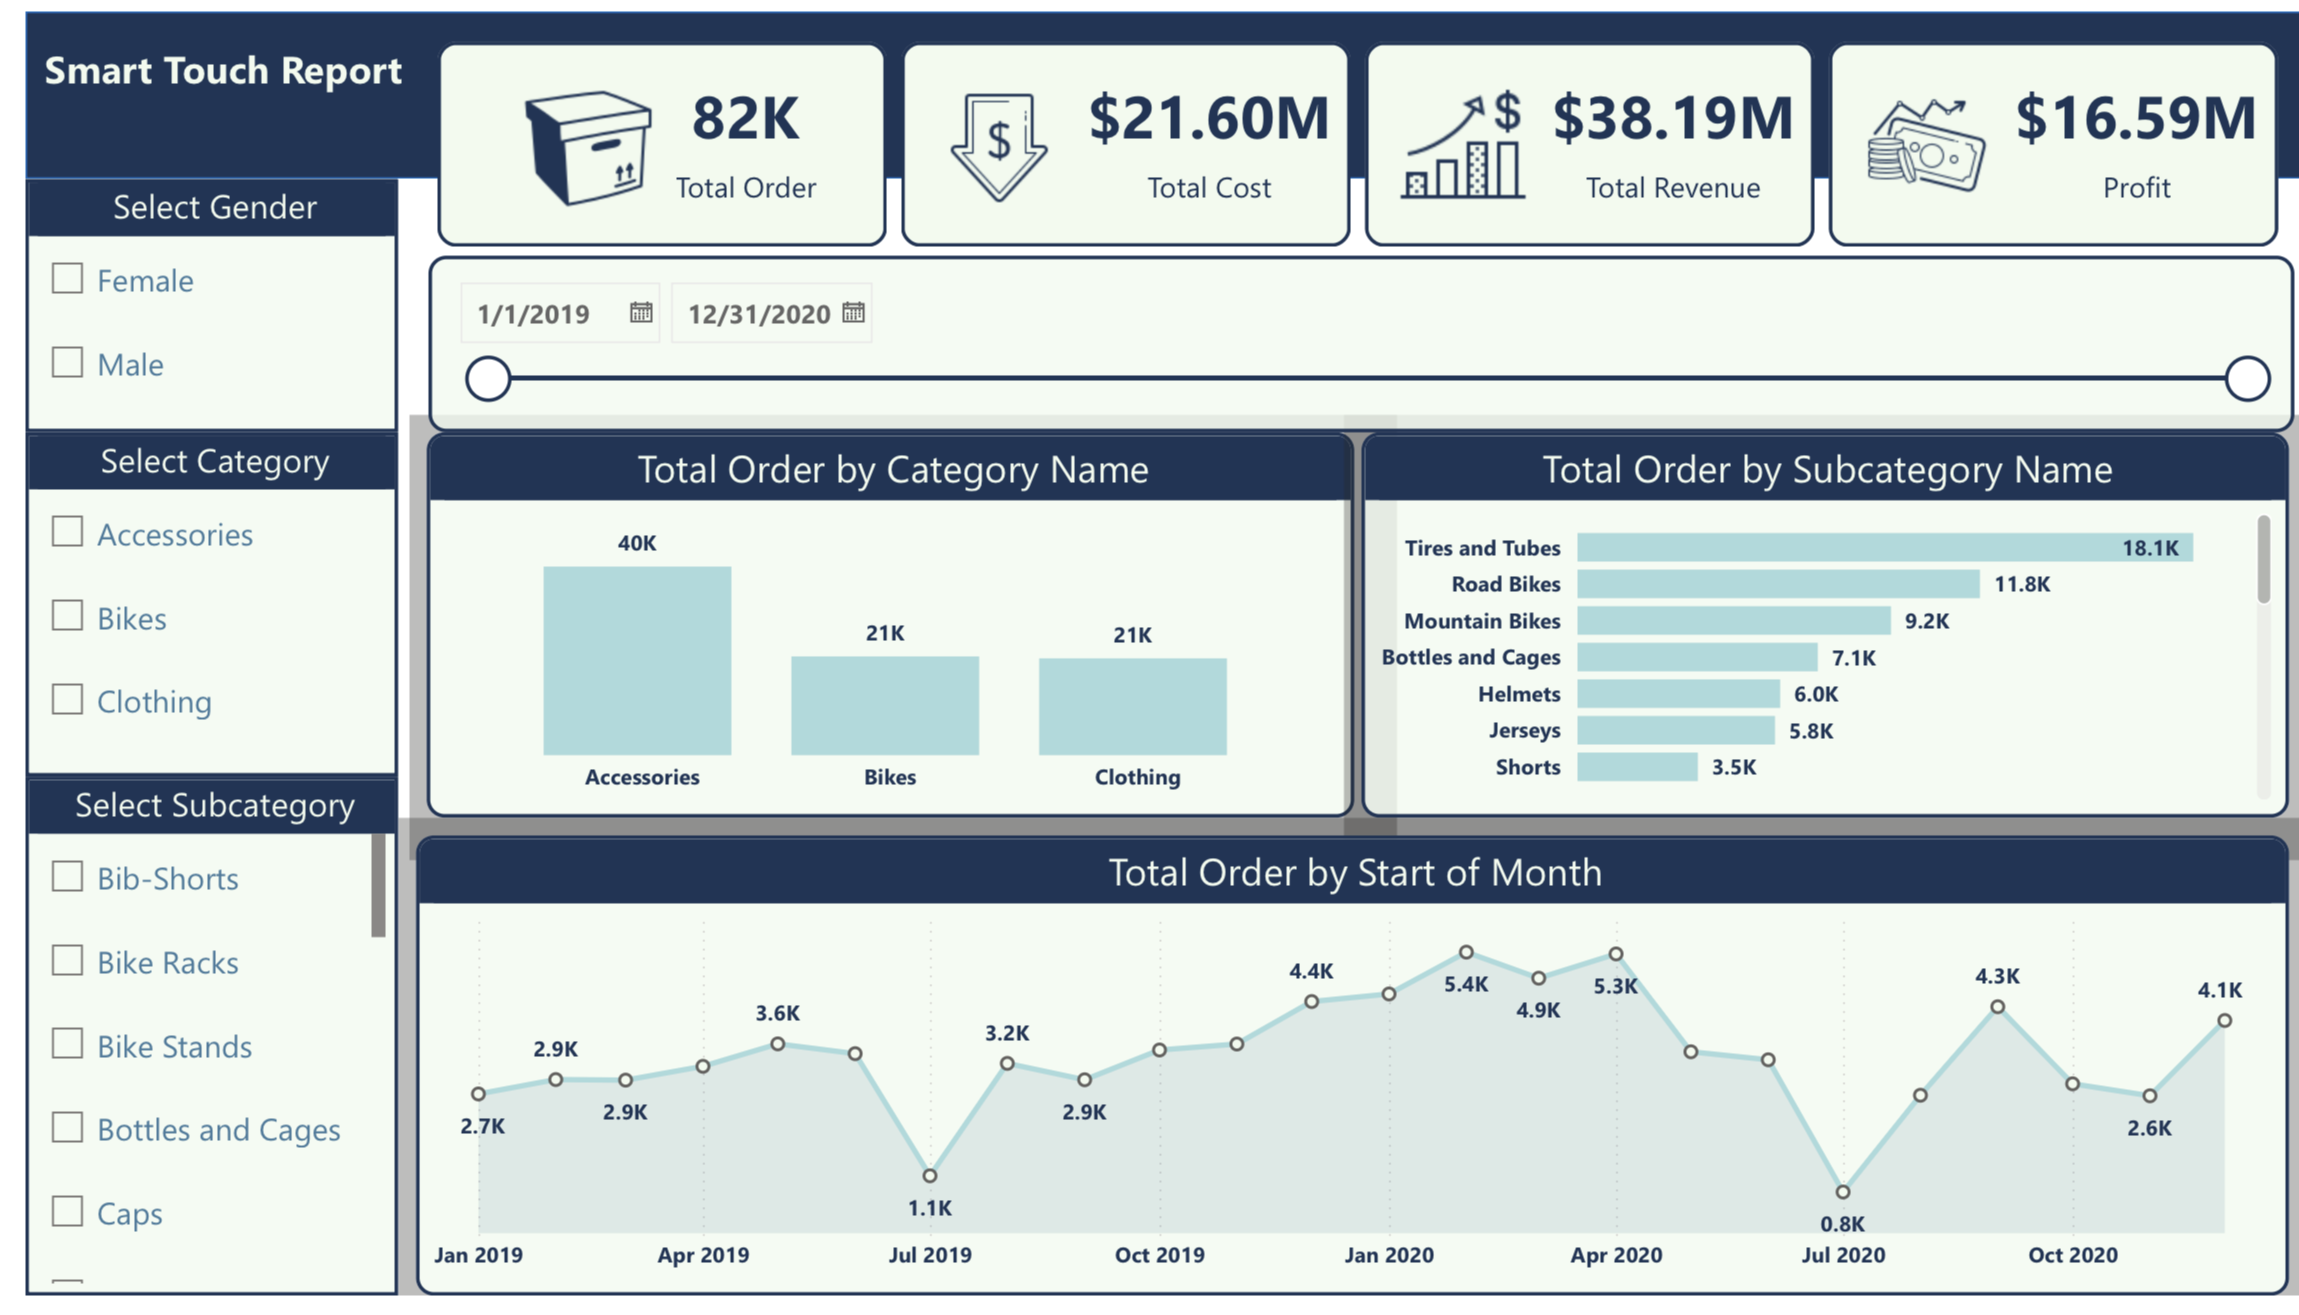The width and height of the screenshot is (2299, 1315).
Task: Select the Clothing bar in category chart
Action: (x=1132, y=706)
